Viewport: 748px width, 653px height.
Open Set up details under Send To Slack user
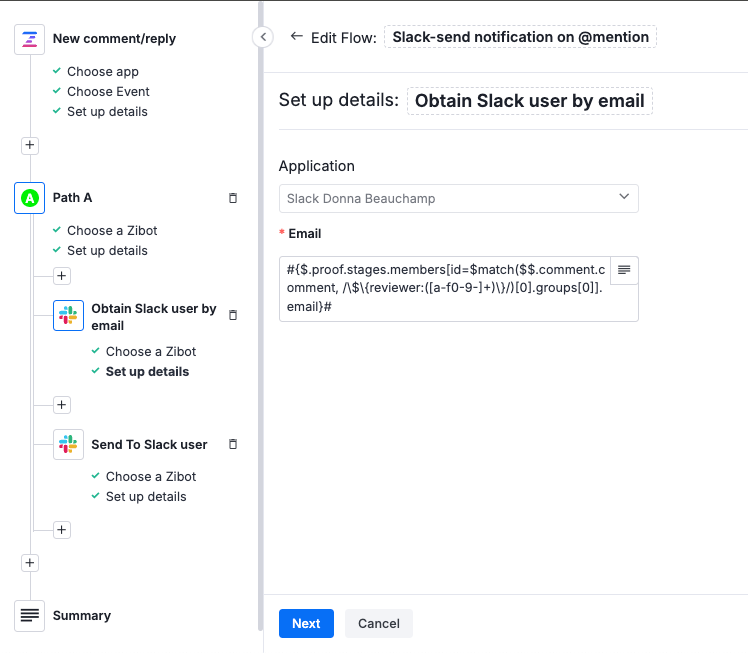[x=146, y=497]
